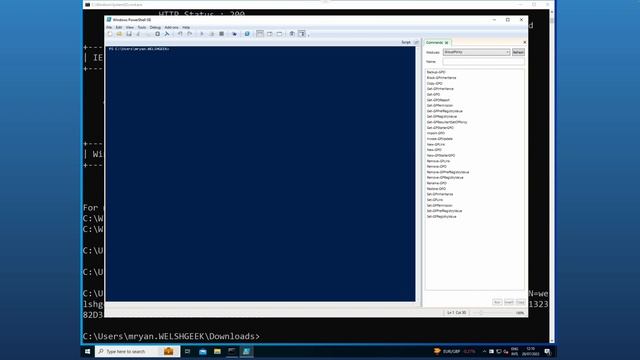Open the File menu in PowerShell ISE
Image resolution: width=640 pixels, height=360 pixels.
pyautogui.click(x=109, y=27)
